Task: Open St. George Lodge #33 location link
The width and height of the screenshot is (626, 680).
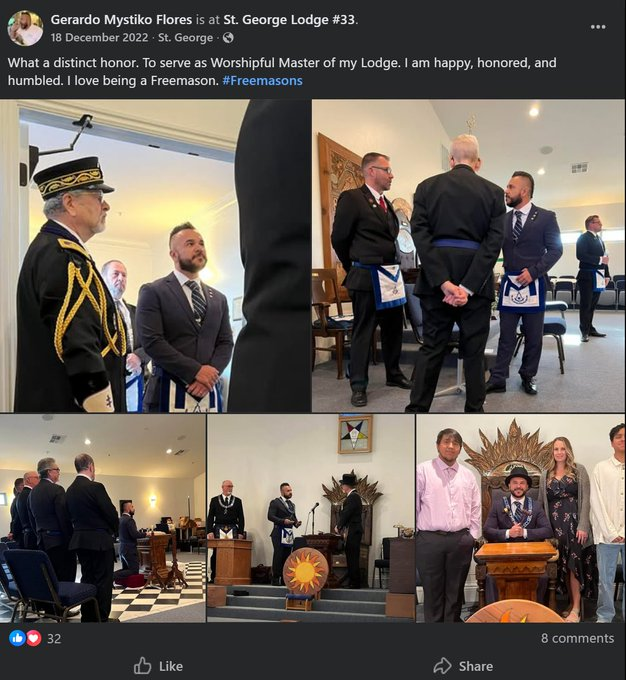Action: pos(289,20)
